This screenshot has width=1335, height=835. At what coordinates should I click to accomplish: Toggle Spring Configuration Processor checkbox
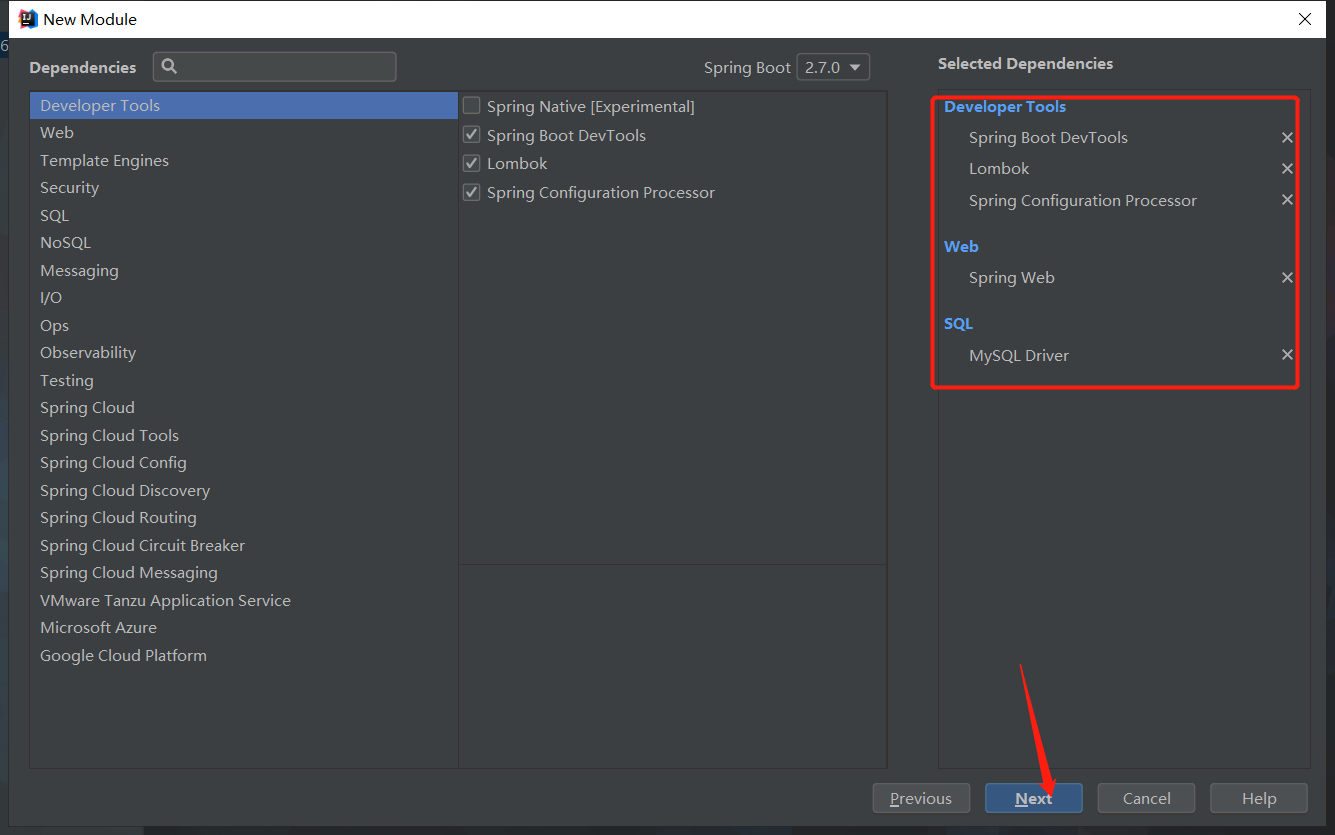472,192
